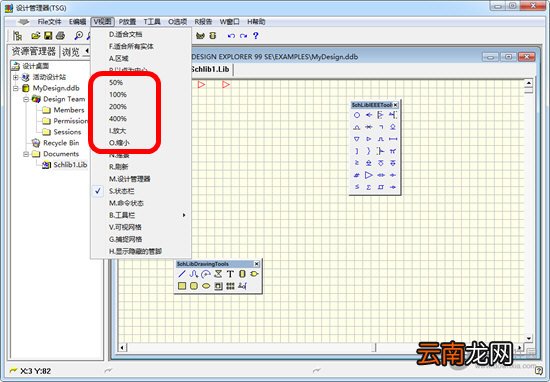Screen dimensions: 550x382
Task: Select the sigma IEEE symbol
Action: 369,187
